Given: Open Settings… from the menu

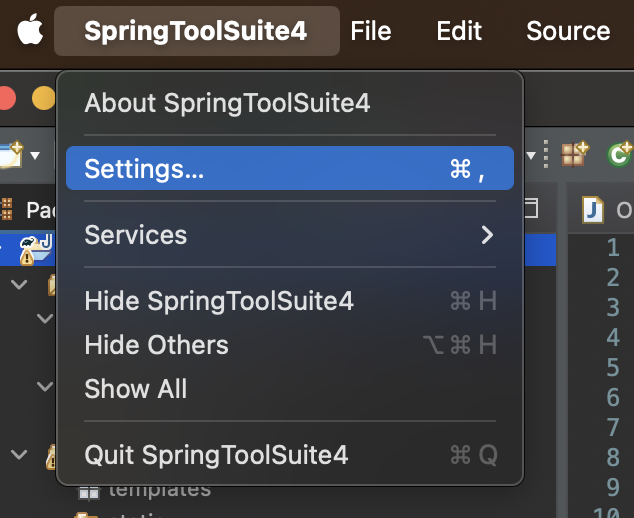Looking at the screenshot, I should click(x=288, y=169).
